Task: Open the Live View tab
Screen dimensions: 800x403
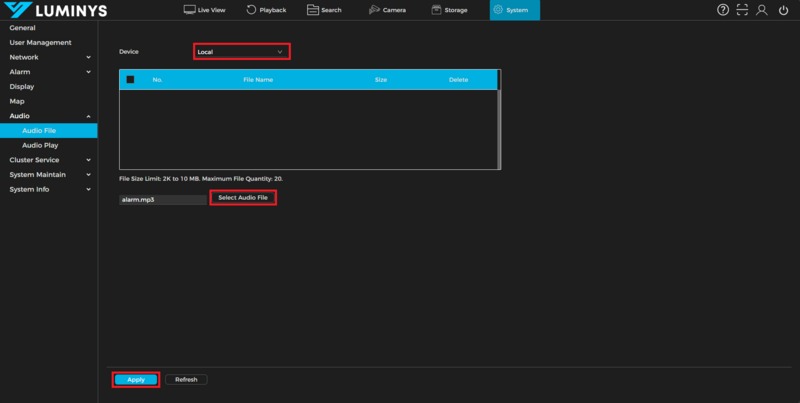Action: [205, 10]
